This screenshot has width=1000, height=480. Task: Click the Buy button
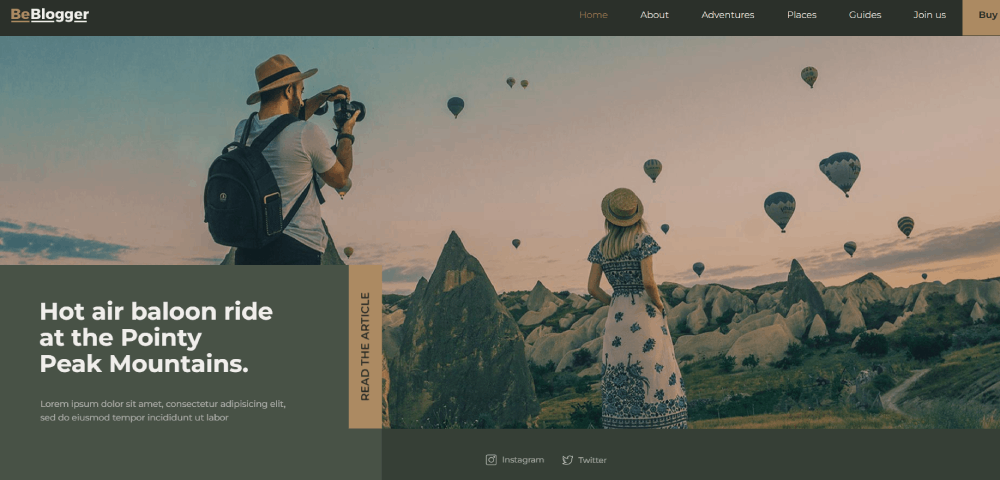[981, 17]
